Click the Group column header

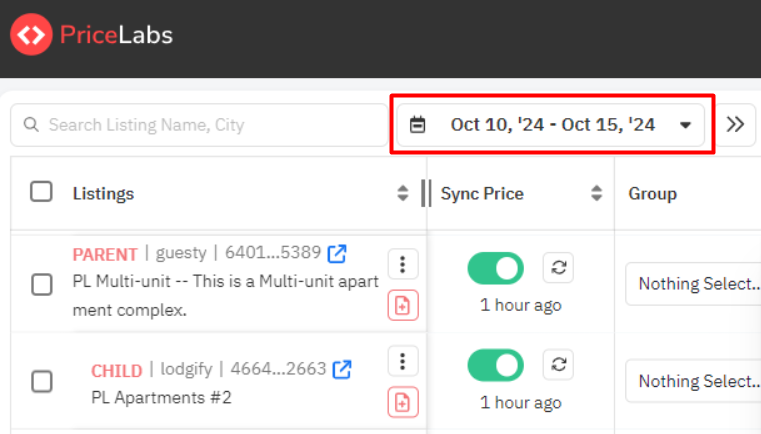pos(652,194)
